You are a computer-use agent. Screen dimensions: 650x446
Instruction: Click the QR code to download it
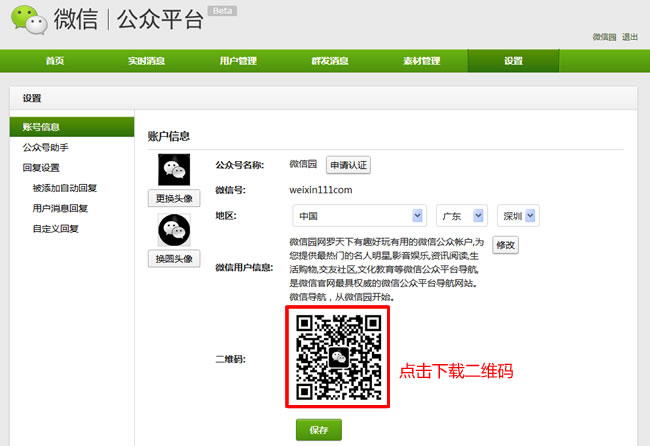(337, 357)
